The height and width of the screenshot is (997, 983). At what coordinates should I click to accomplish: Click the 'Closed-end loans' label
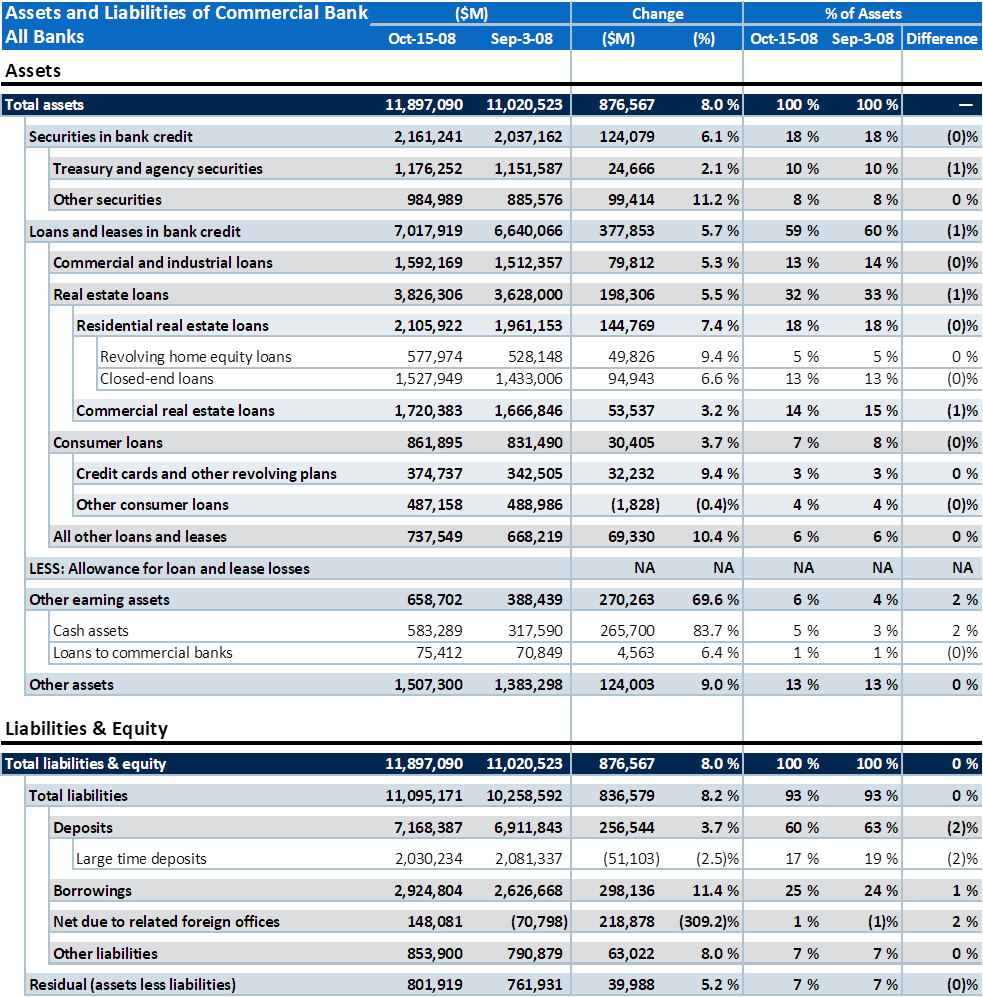[157, 379]
